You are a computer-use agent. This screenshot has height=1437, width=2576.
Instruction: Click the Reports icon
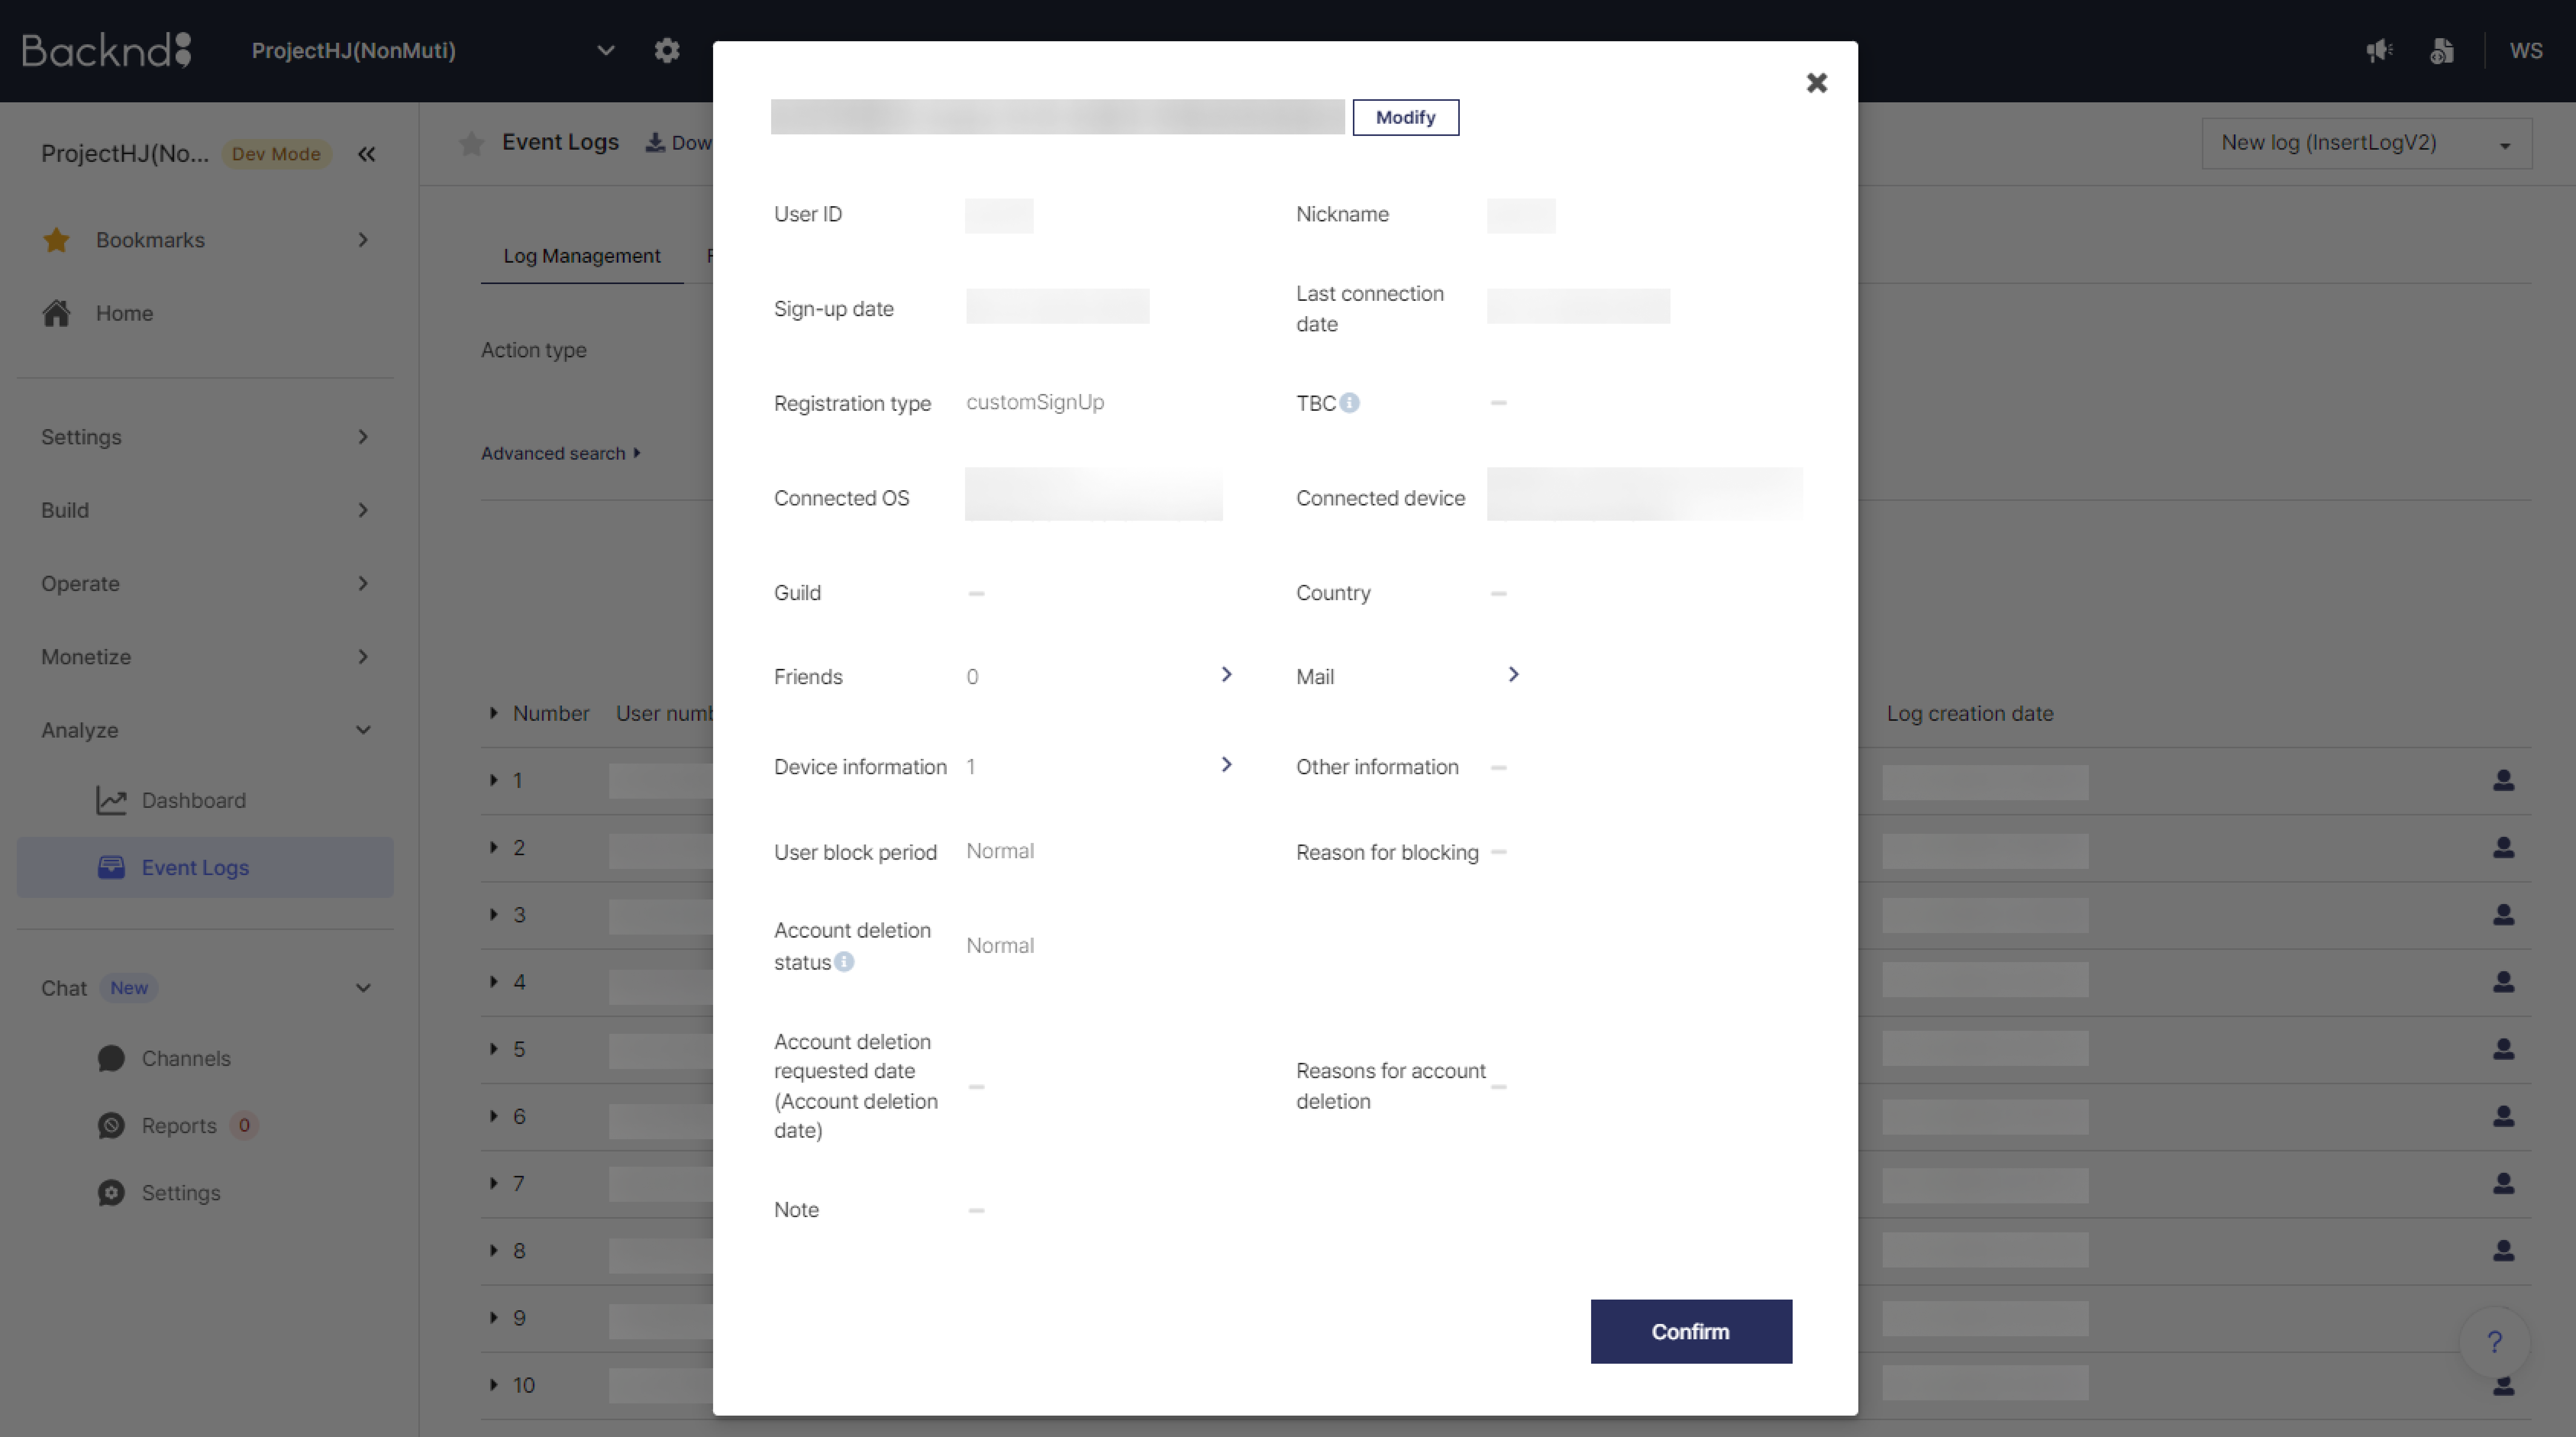[111, 1125]
